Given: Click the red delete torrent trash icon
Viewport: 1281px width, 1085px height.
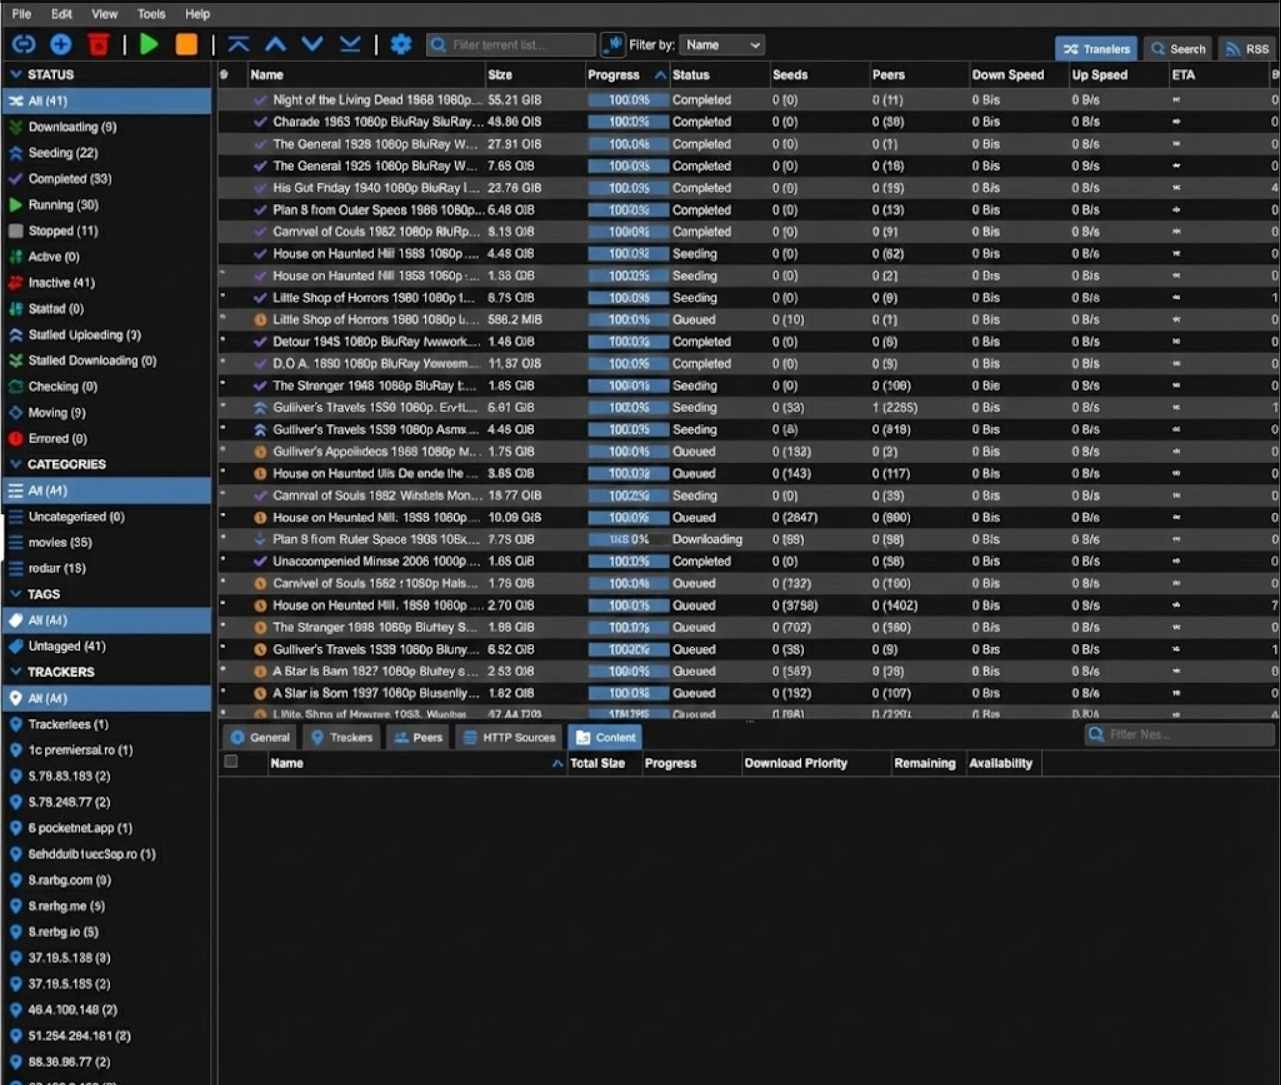Looking at the screenshot, I should (x=98, y=44).
